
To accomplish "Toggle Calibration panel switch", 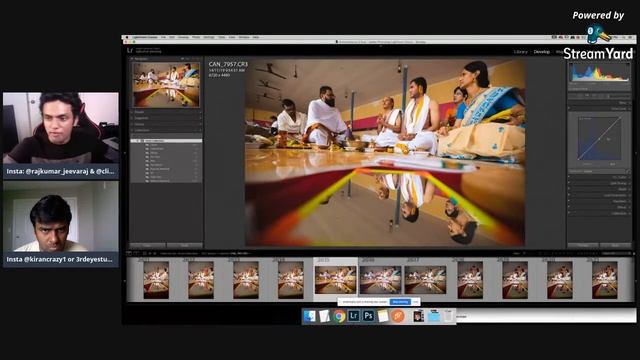I will tap(570, 213).
